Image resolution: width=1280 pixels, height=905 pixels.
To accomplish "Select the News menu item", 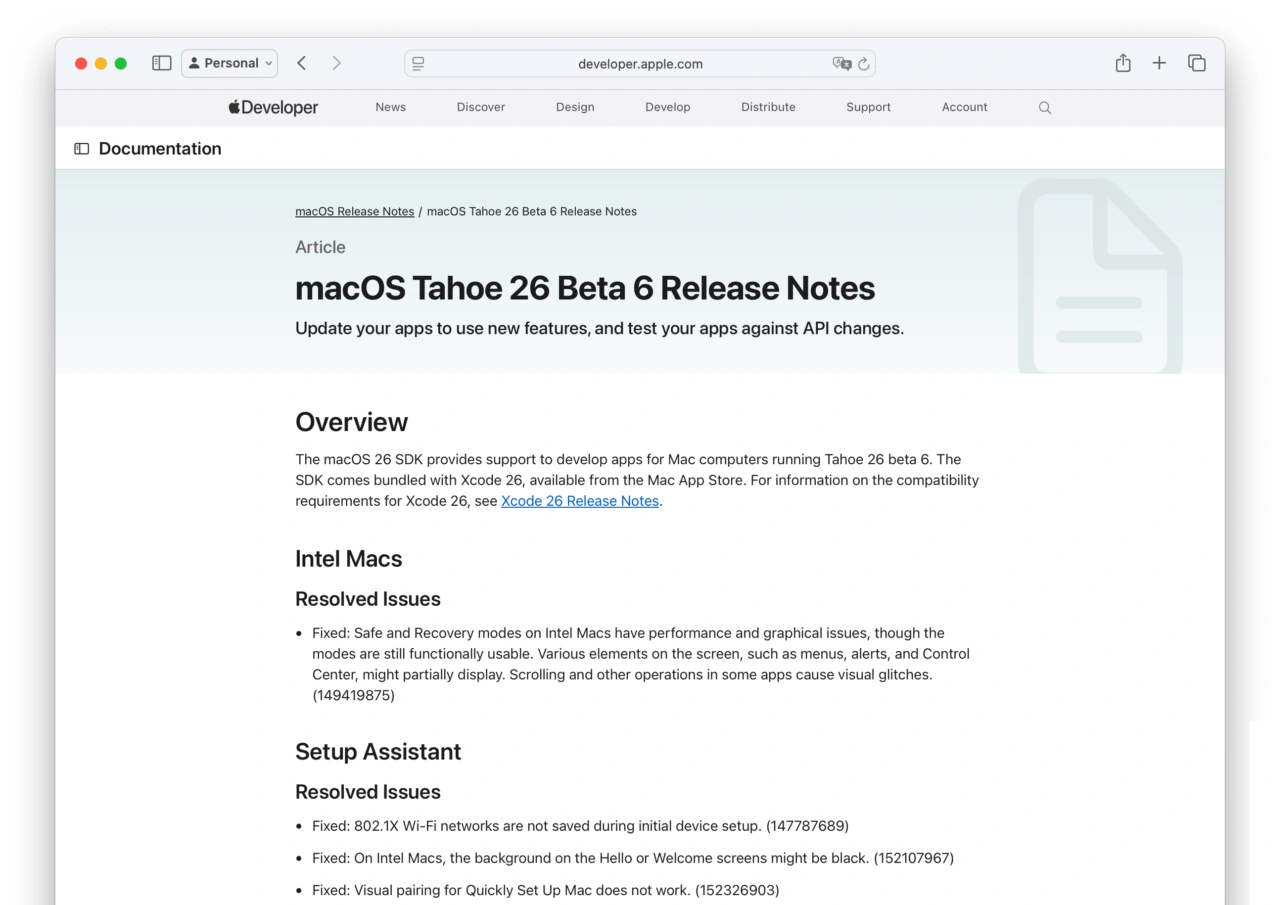I will coord(390,107).
